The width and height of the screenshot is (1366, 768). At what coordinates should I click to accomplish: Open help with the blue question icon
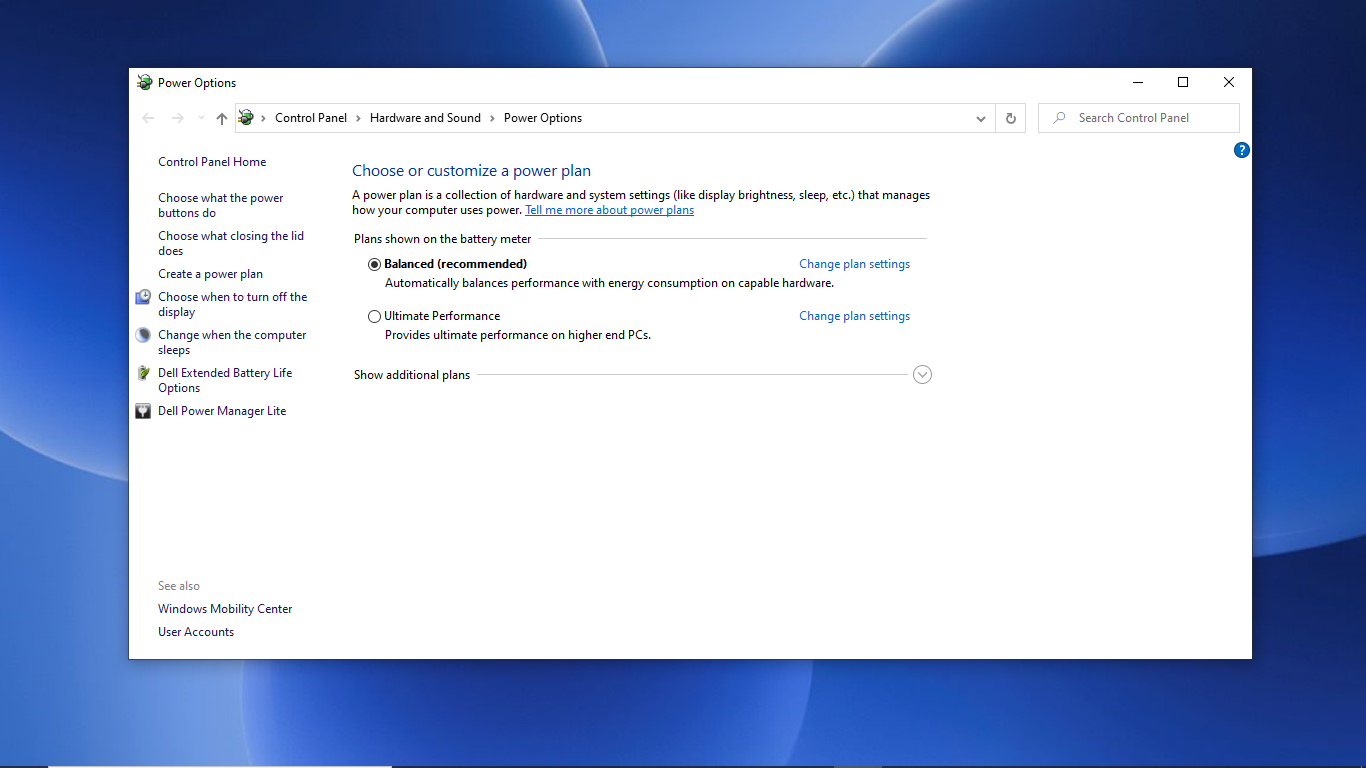click(1242, 150)
